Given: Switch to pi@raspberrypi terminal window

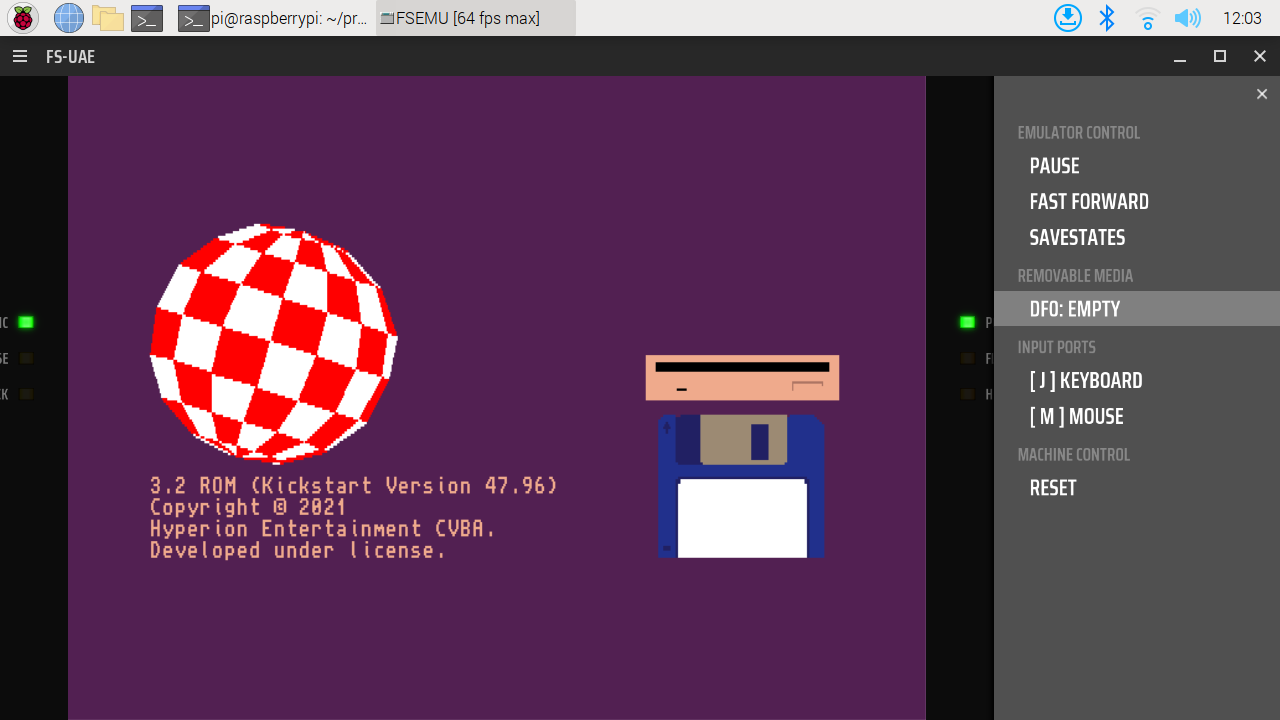Looking at the screenshot, I should (x=274, y=18).
